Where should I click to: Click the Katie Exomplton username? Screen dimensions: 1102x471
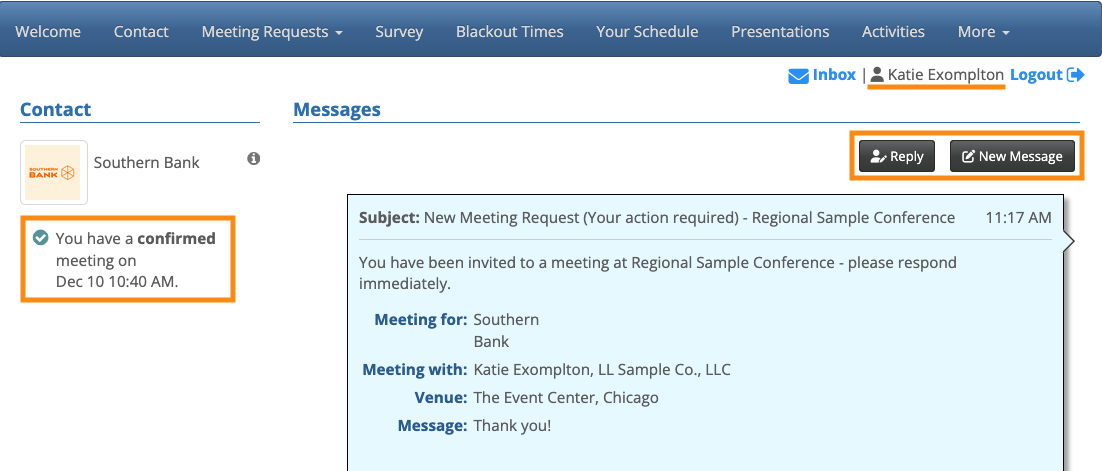click(945, 75)
